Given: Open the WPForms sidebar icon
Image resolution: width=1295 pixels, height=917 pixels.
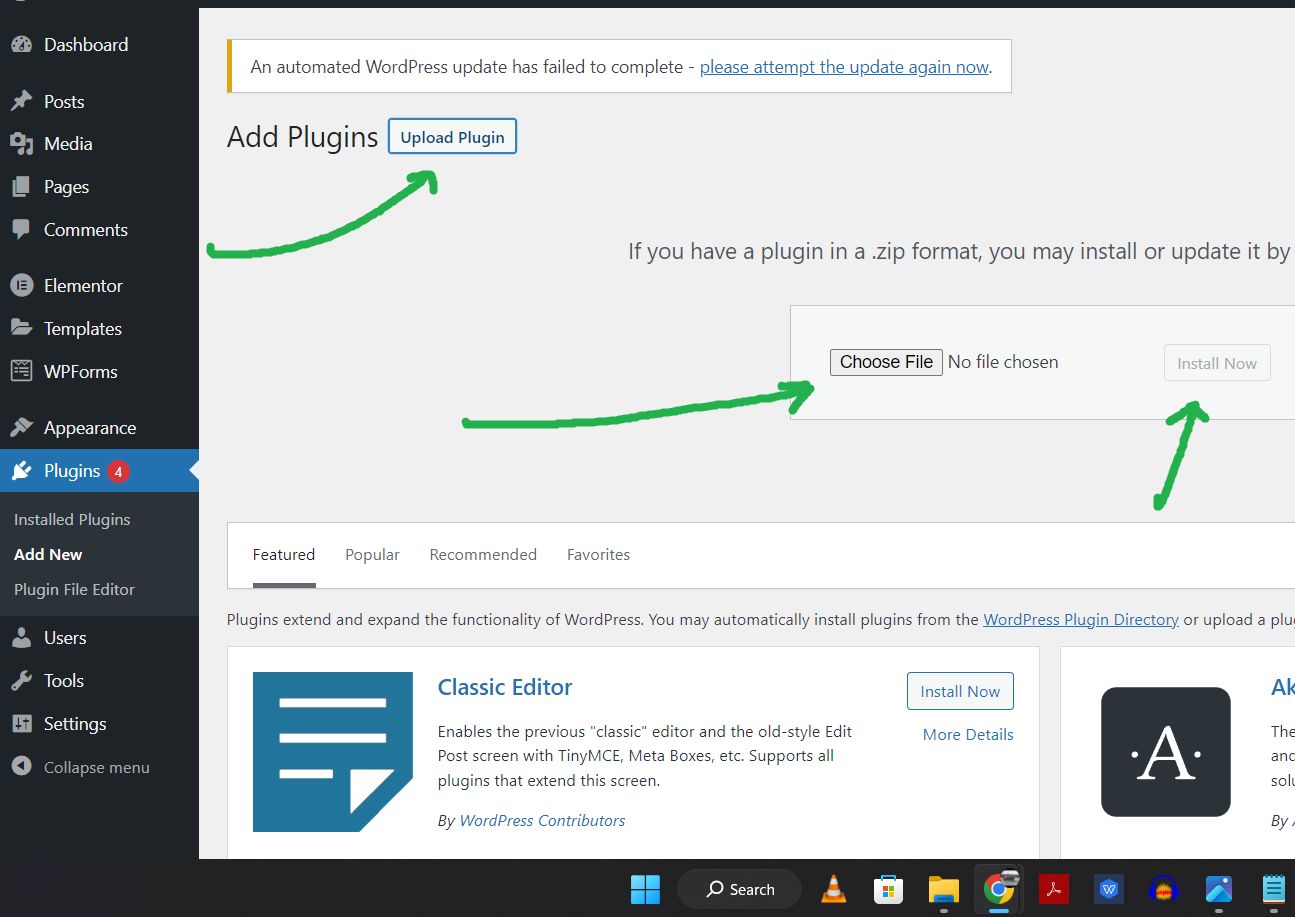Looking at the screenshot, I should pyautogui.click(x=21, y=371).
